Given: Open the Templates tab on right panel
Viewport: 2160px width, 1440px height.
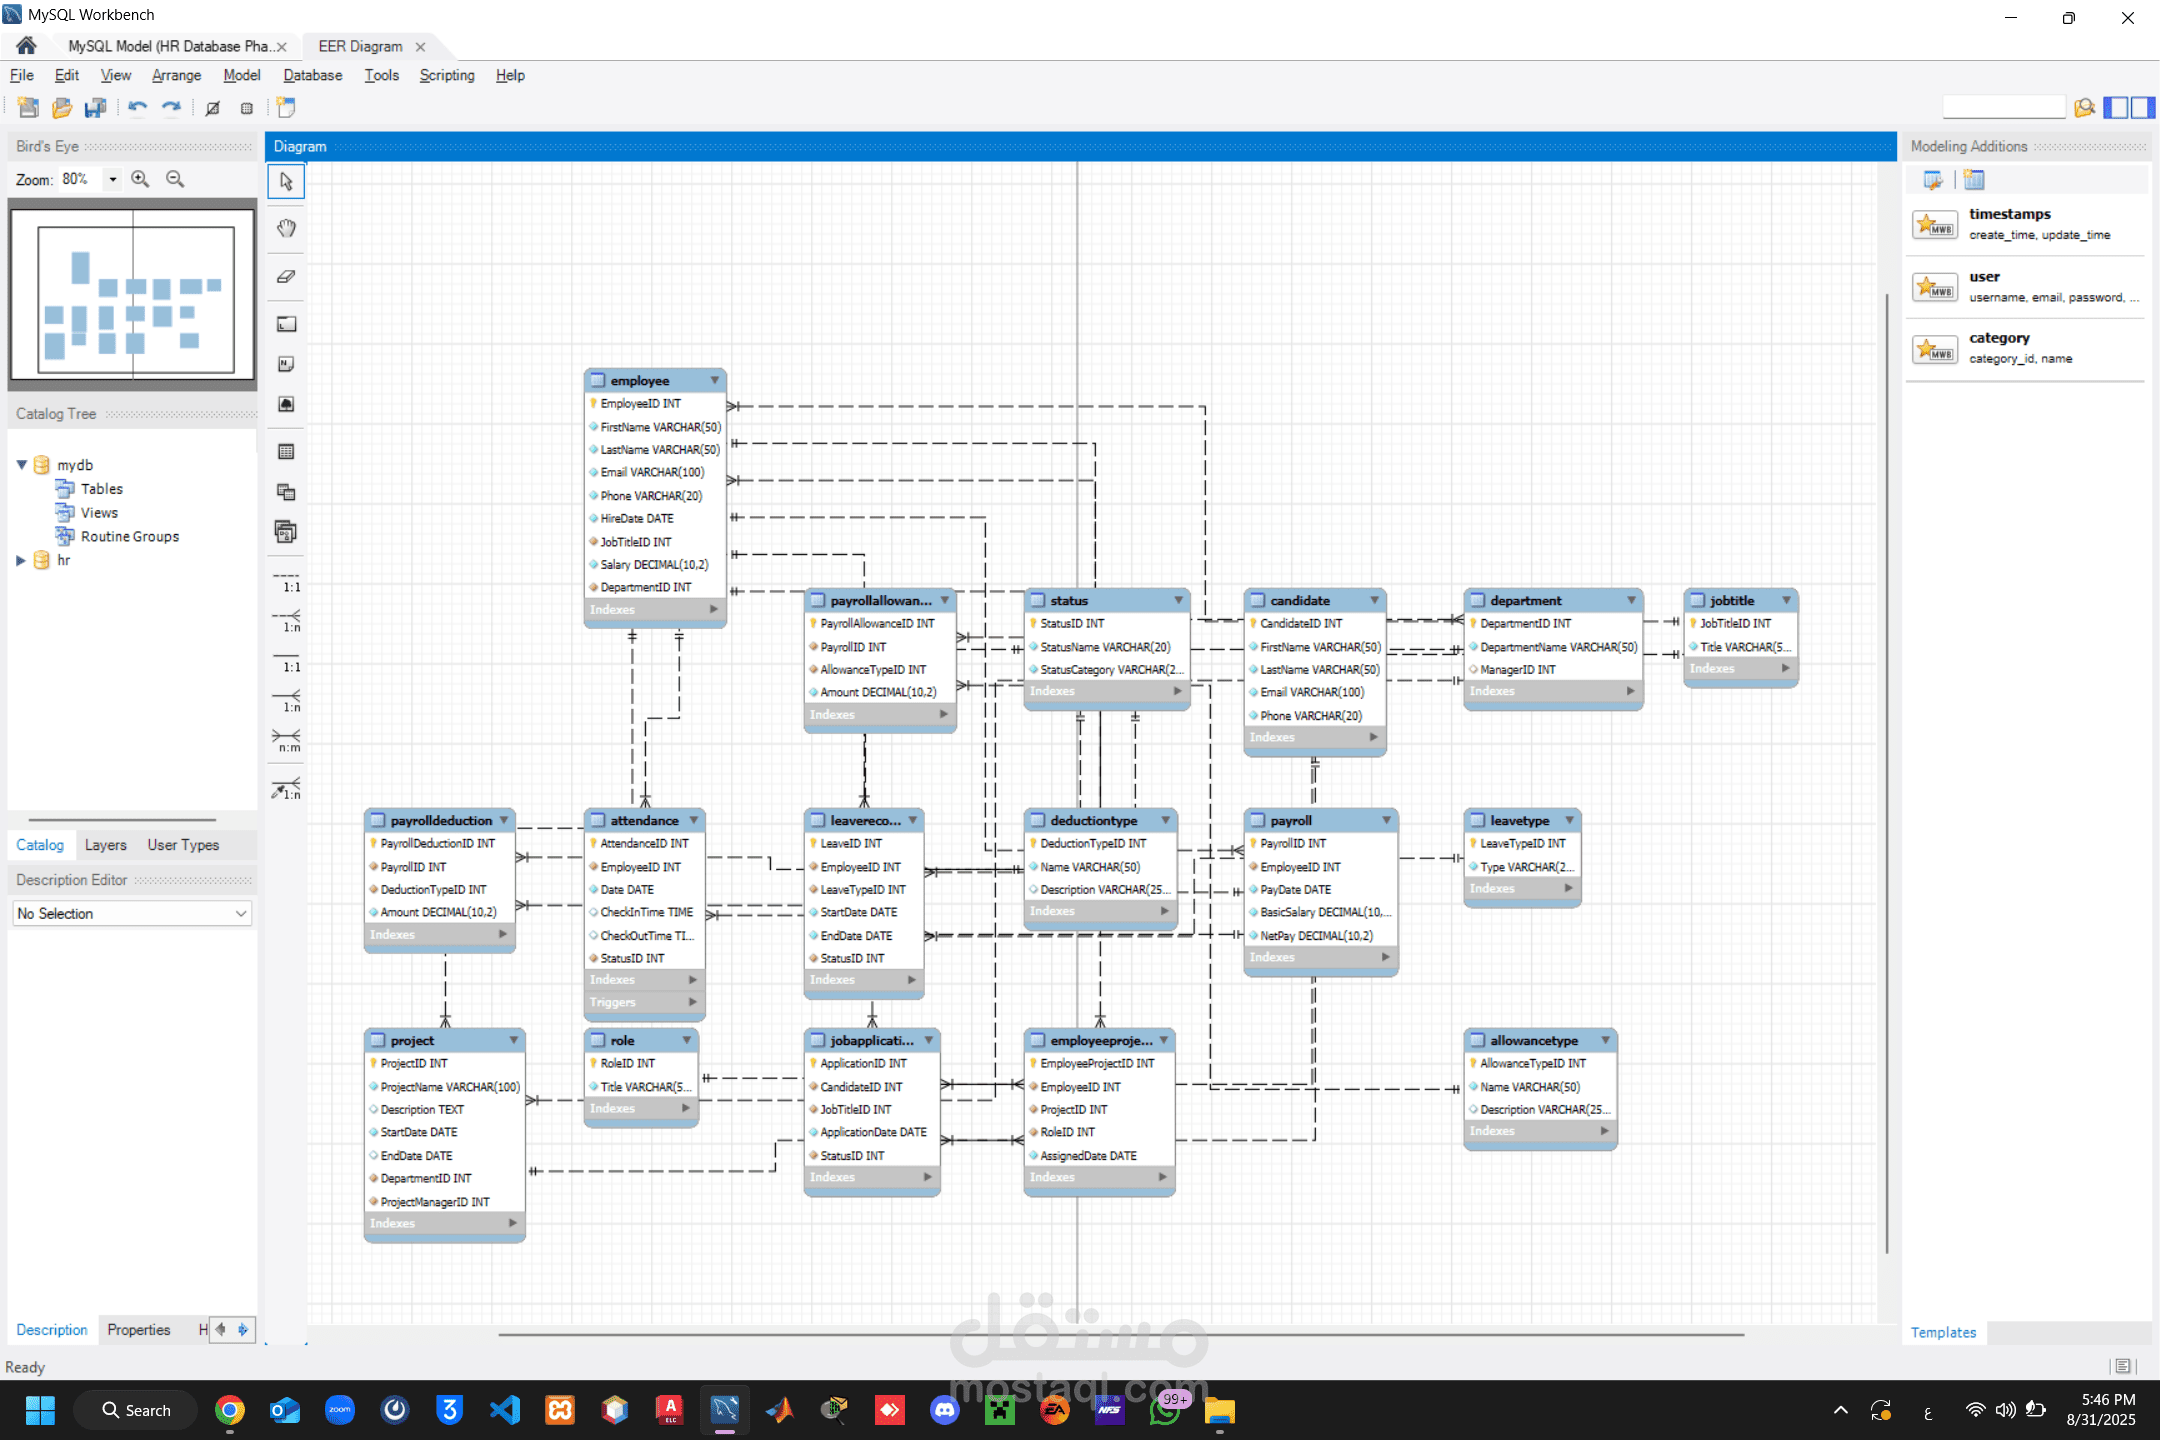Looking at the screenshot, I should pos(1943,1332).
